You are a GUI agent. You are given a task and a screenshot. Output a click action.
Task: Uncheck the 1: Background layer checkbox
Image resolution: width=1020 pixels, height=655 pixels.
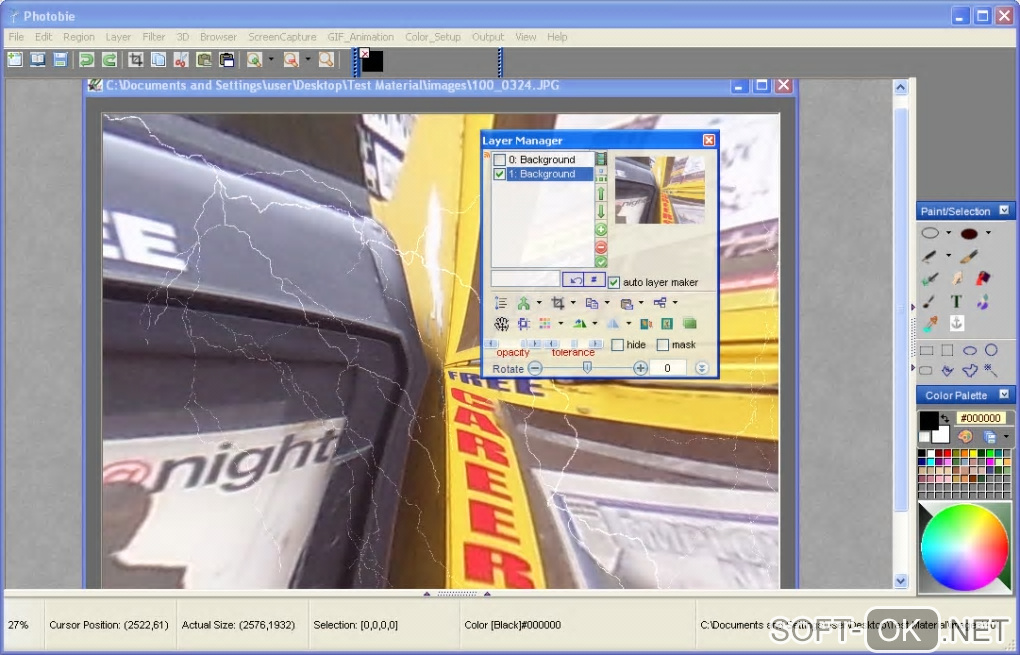pyautogui.click(x=500, y=174)
